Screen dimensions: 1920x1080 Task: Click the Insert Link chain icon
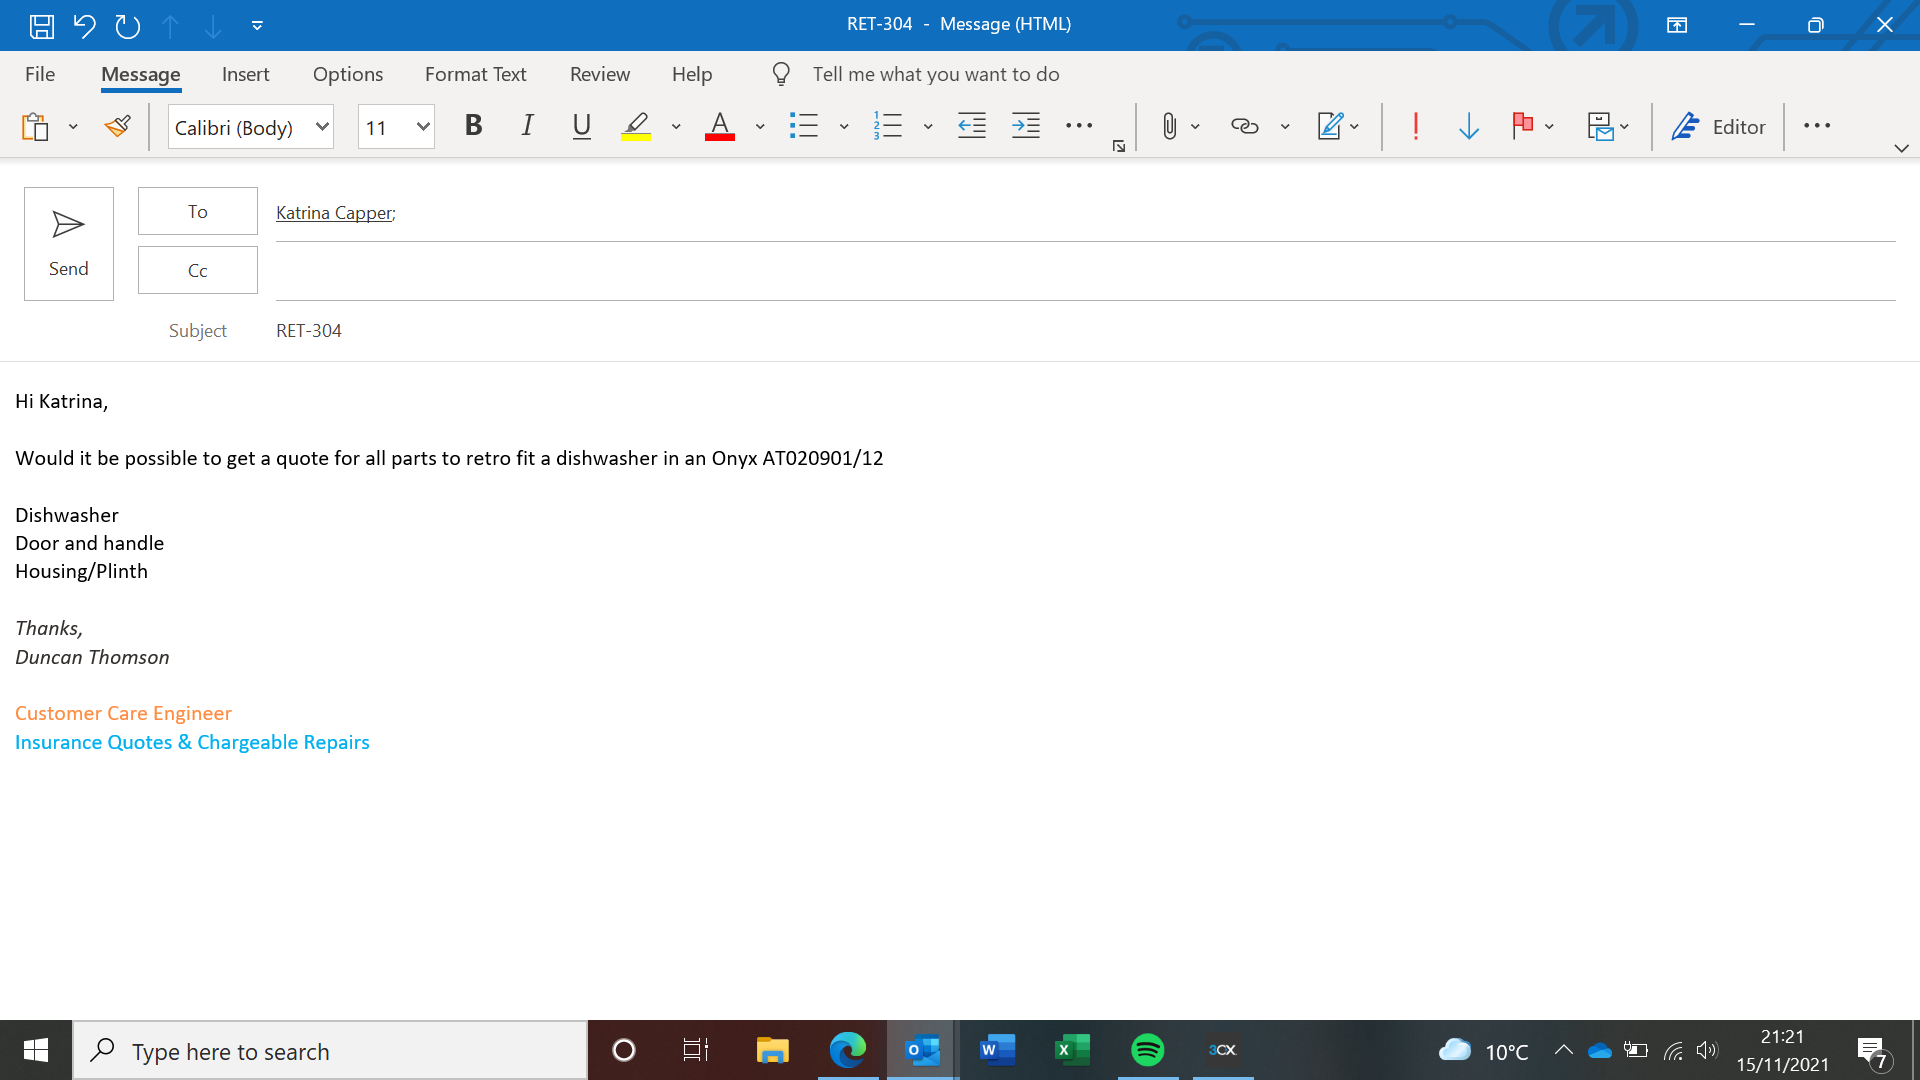[1244, 126]
